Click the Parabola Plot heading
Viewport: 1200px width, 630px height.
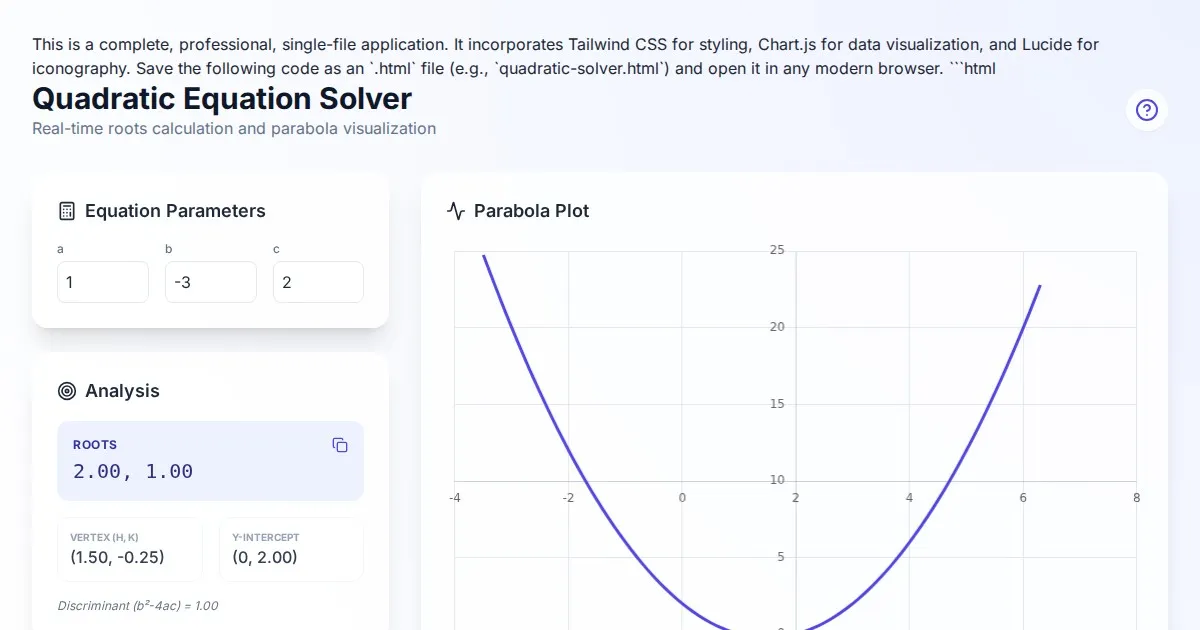click(x=531, y=211)
